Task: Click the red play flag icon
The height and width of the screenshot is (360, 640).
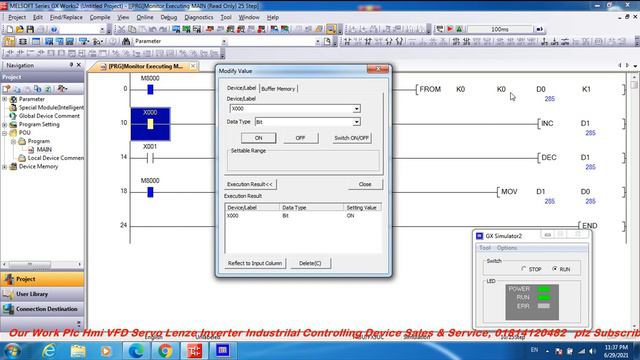Action: pyautogui.click(x=450, y=29)
